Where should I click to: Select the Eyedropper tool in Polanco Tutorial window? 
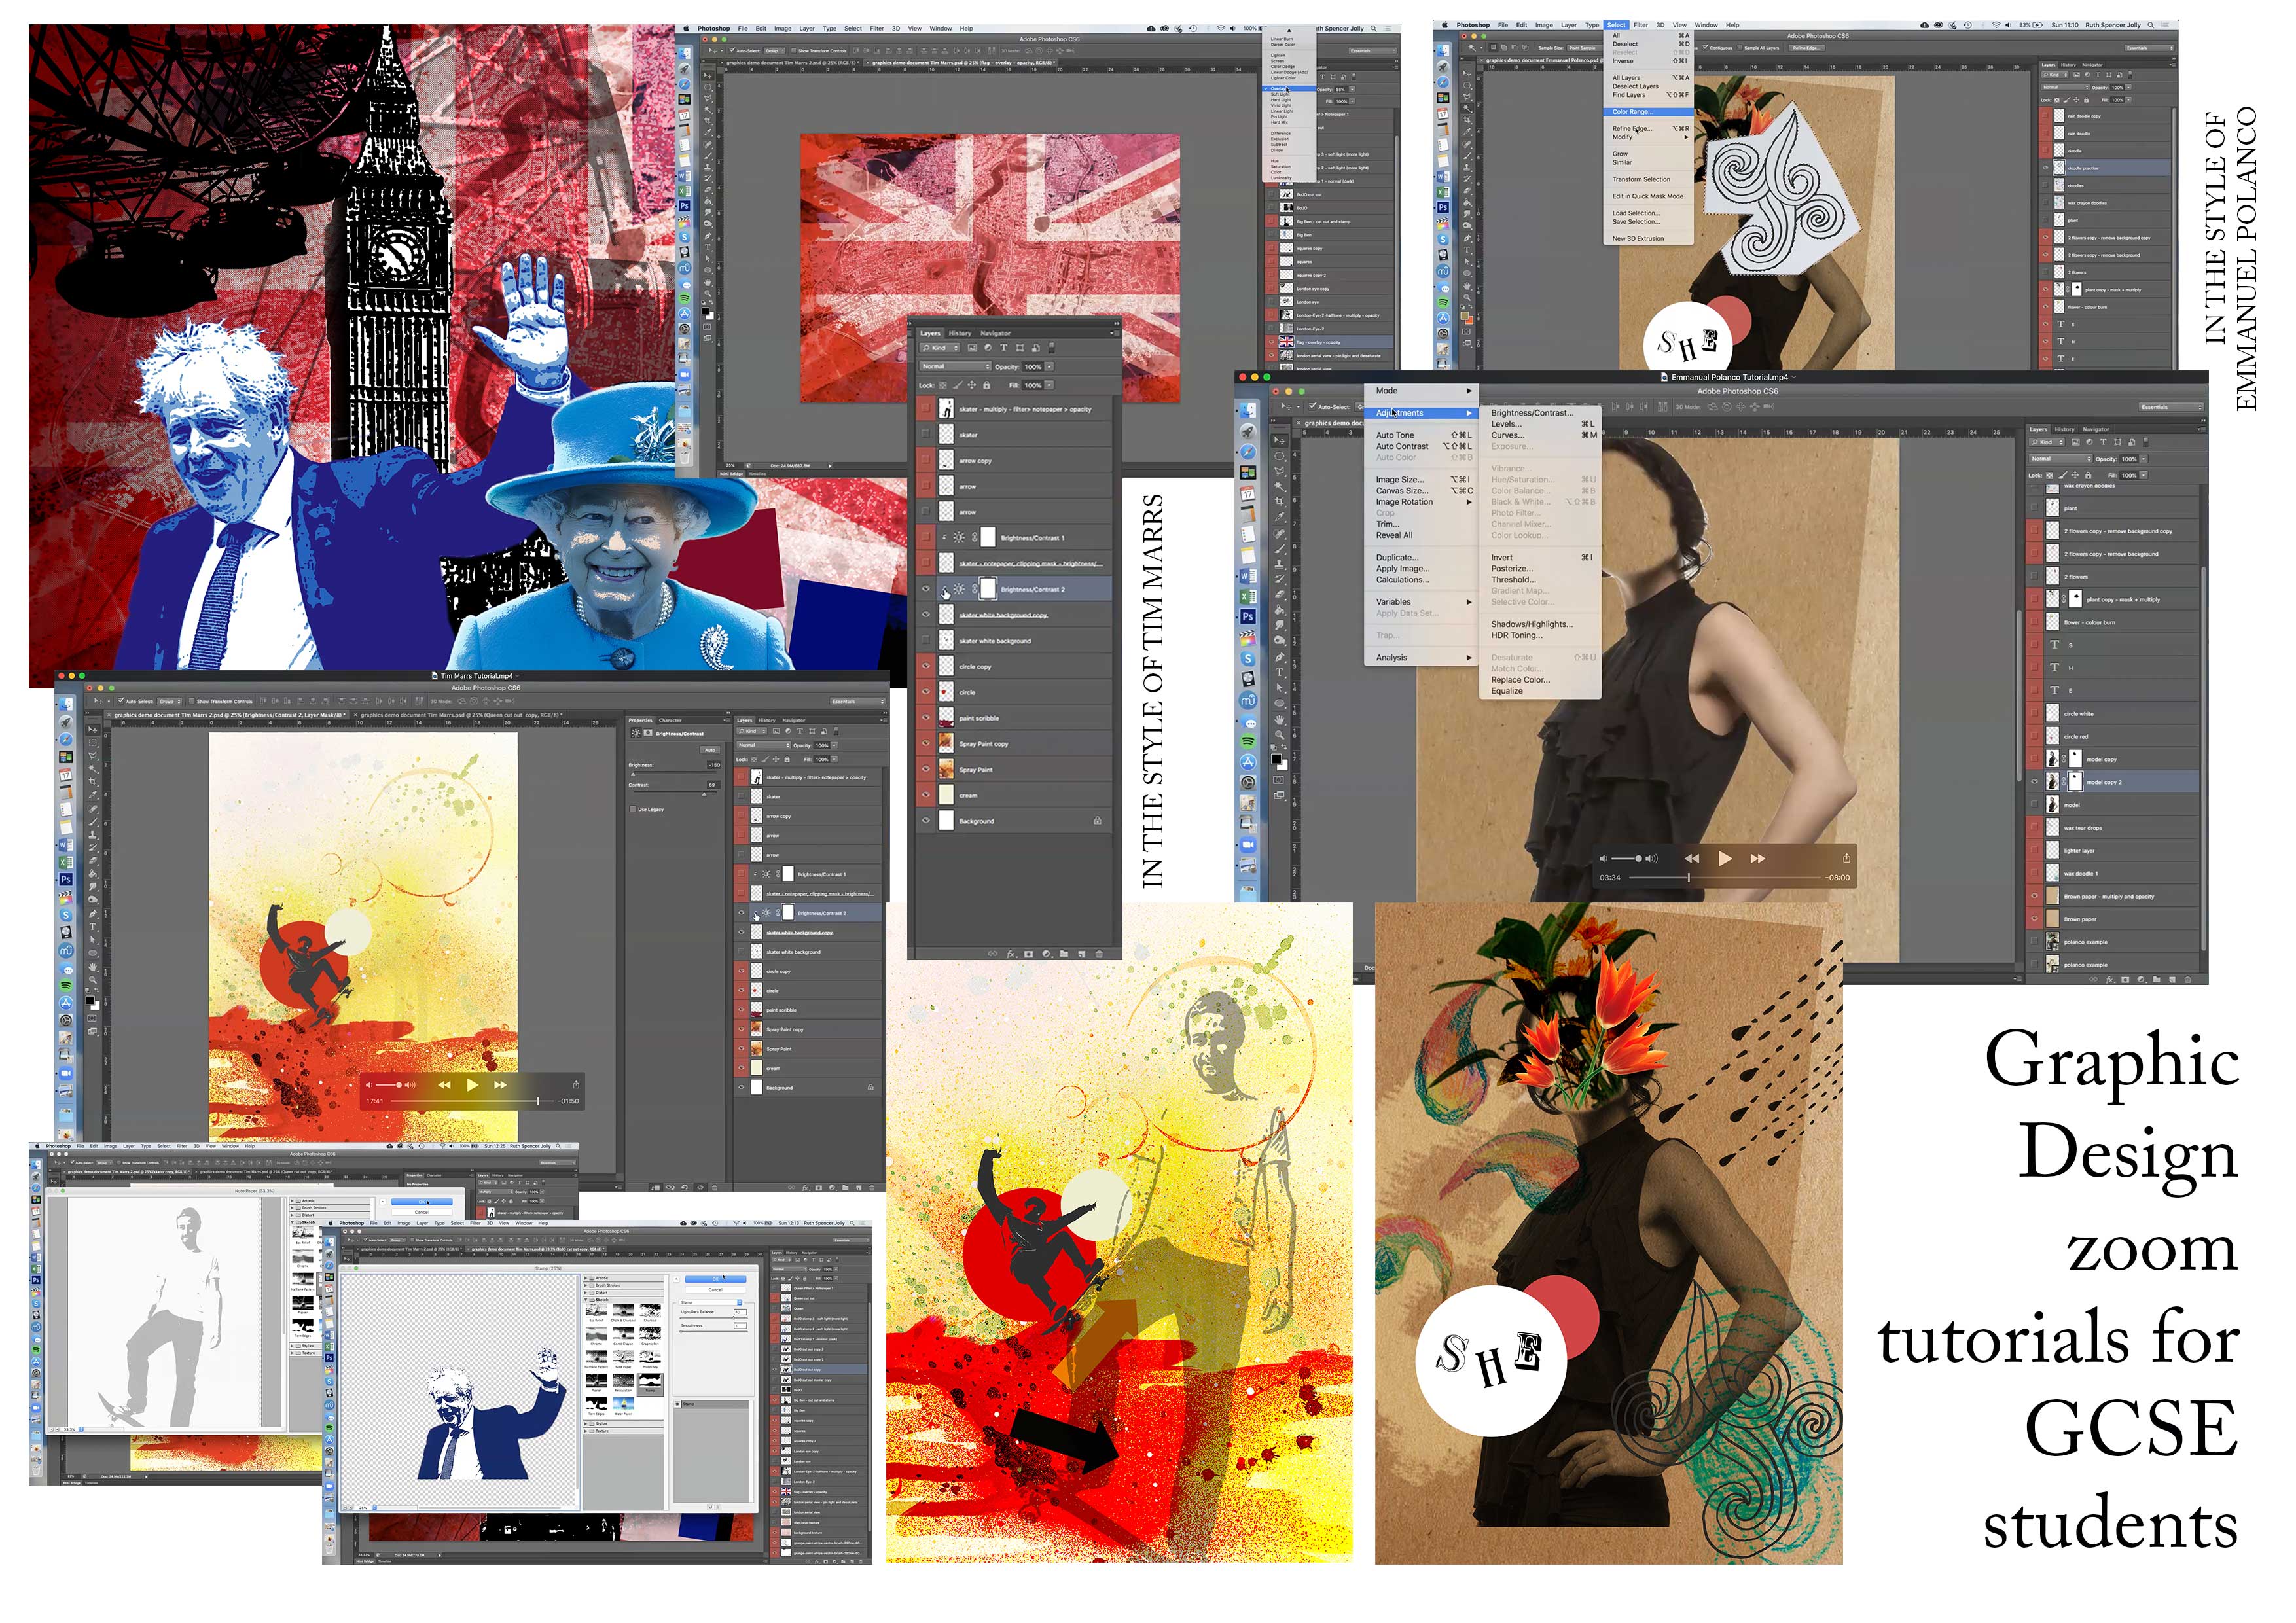[1279, 517]
